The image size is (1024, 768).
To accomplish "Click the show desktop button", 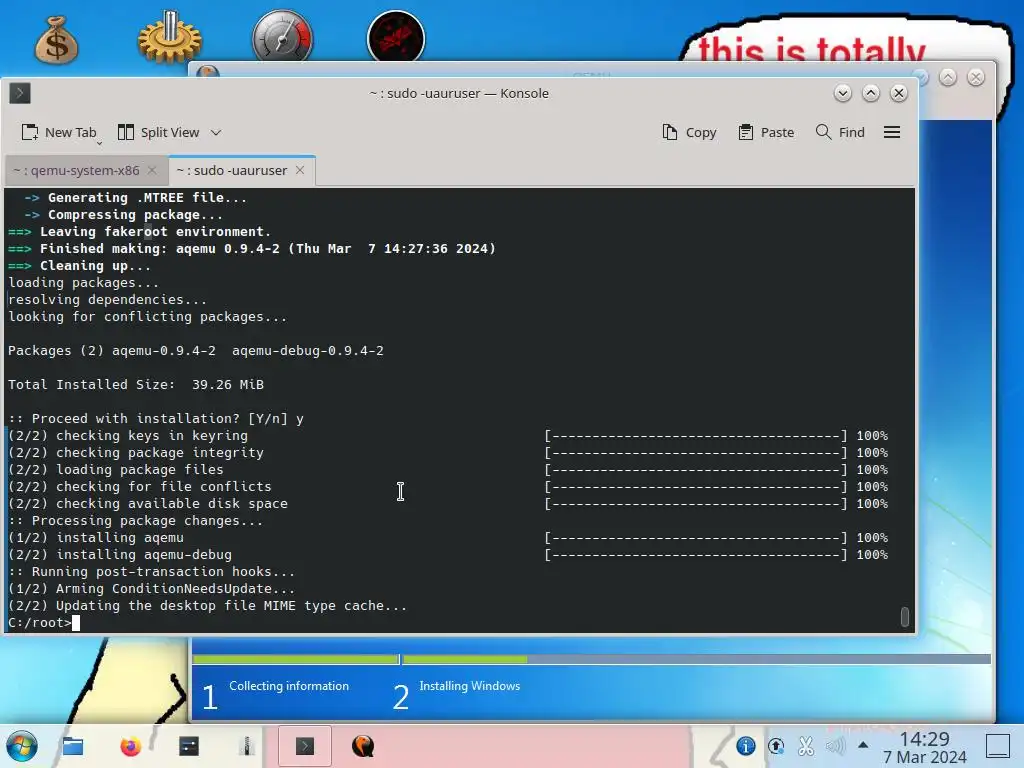I will pyautogui.click(x=998, y=746).
